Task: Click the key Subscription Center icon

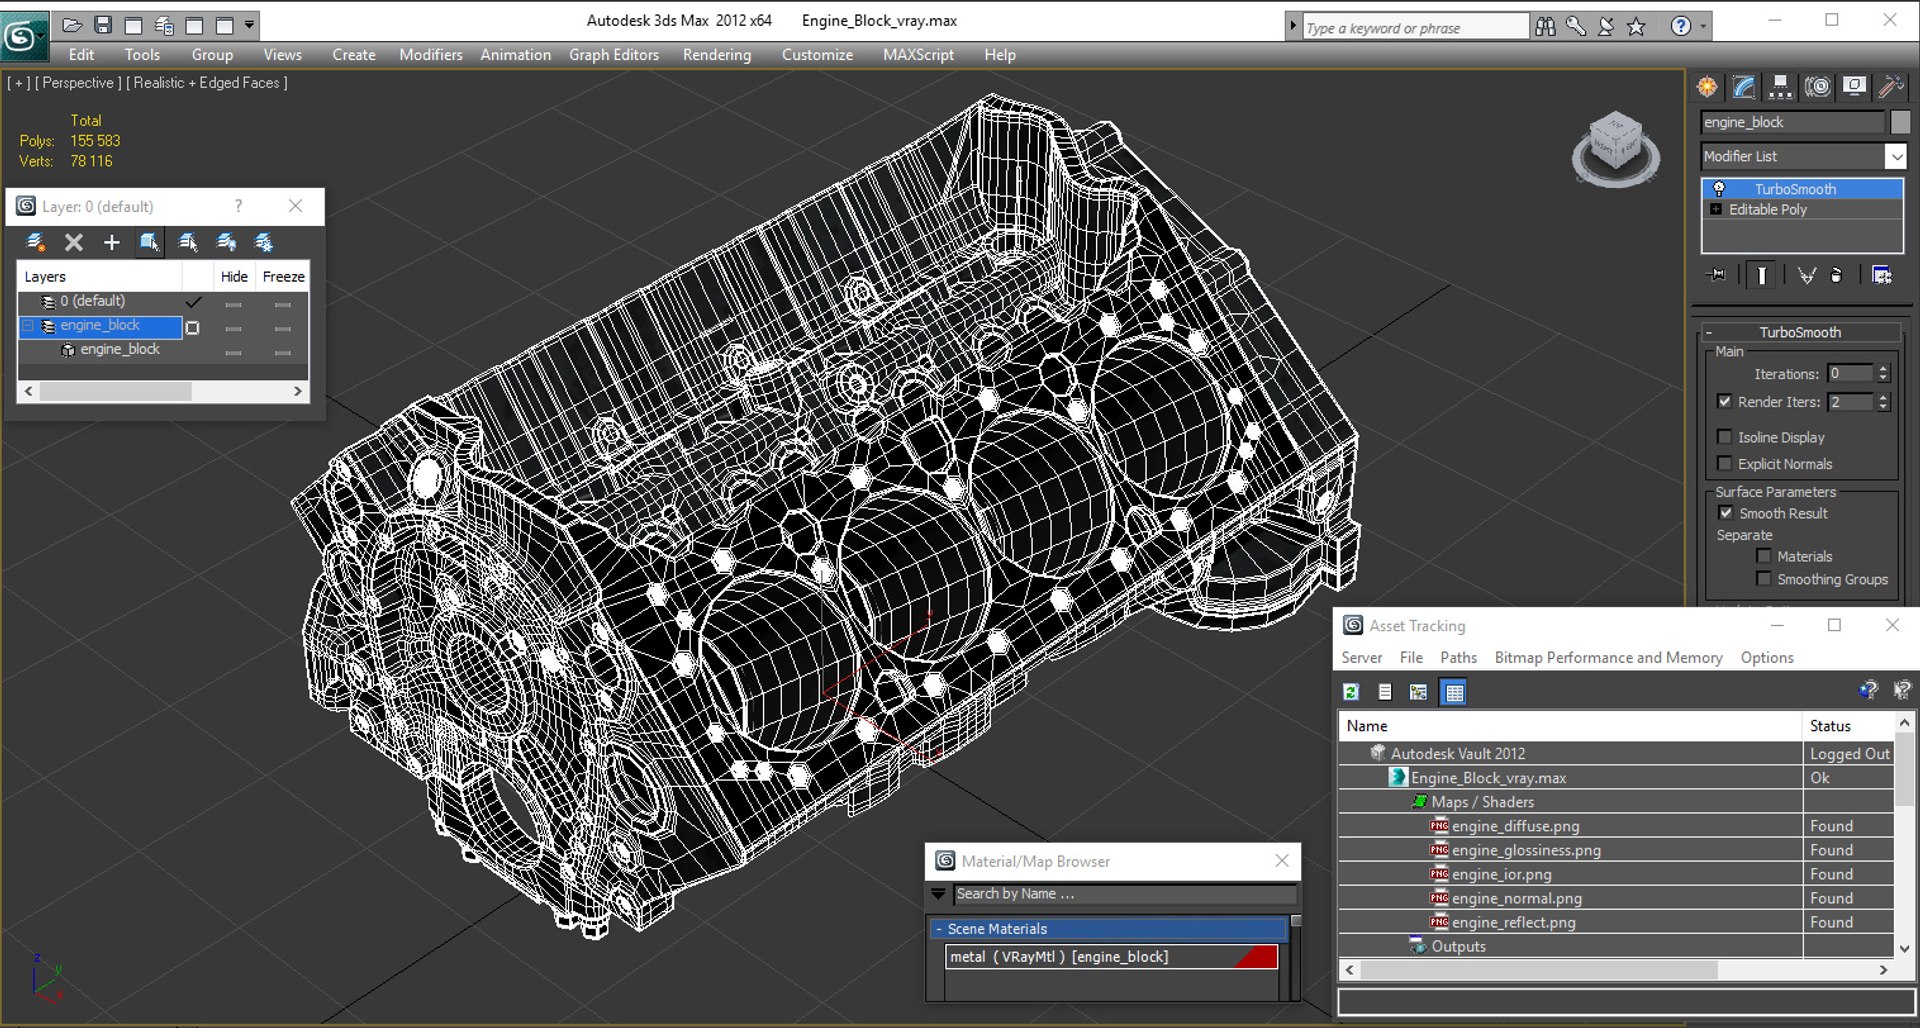Action: [x=1576, y=27]
